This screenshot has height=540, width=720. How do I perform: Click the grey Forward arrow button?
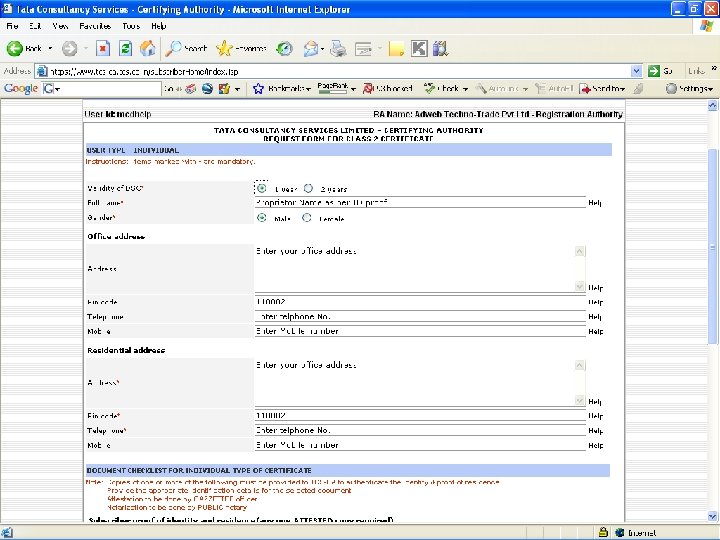tap(70, 48)
